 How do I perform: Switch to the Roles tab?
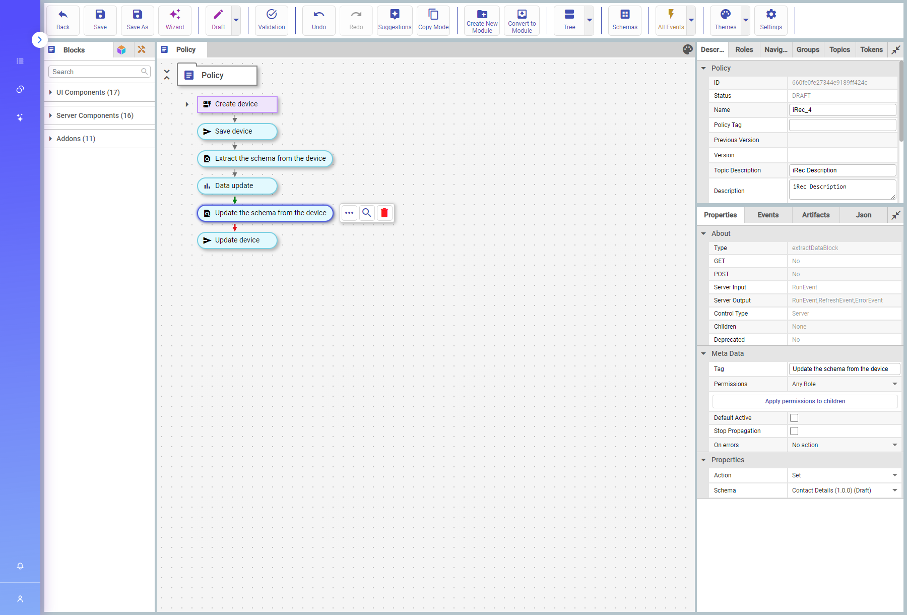coord(744,49)
